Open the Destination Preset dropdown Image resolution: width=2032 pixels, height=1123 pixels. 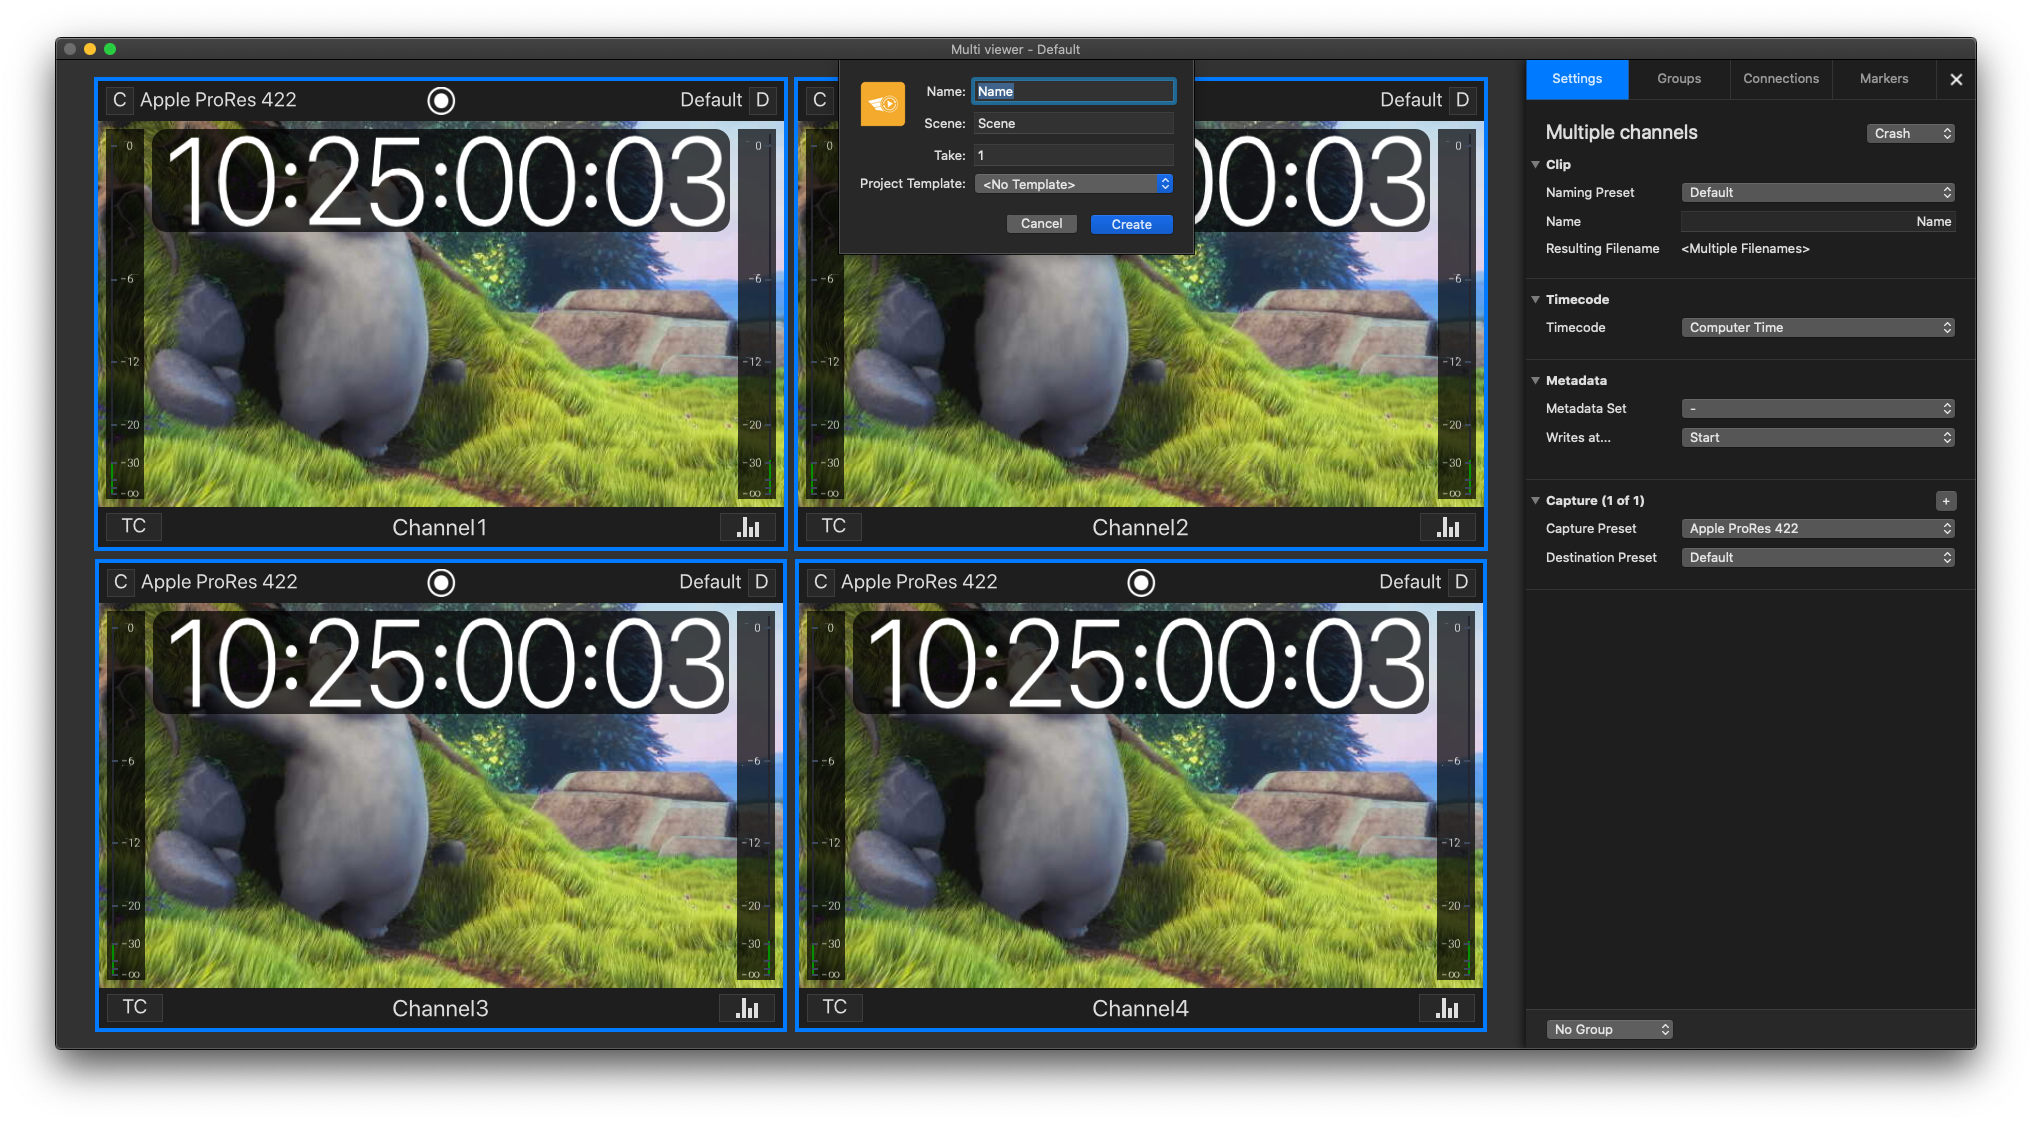point(1818,558)
